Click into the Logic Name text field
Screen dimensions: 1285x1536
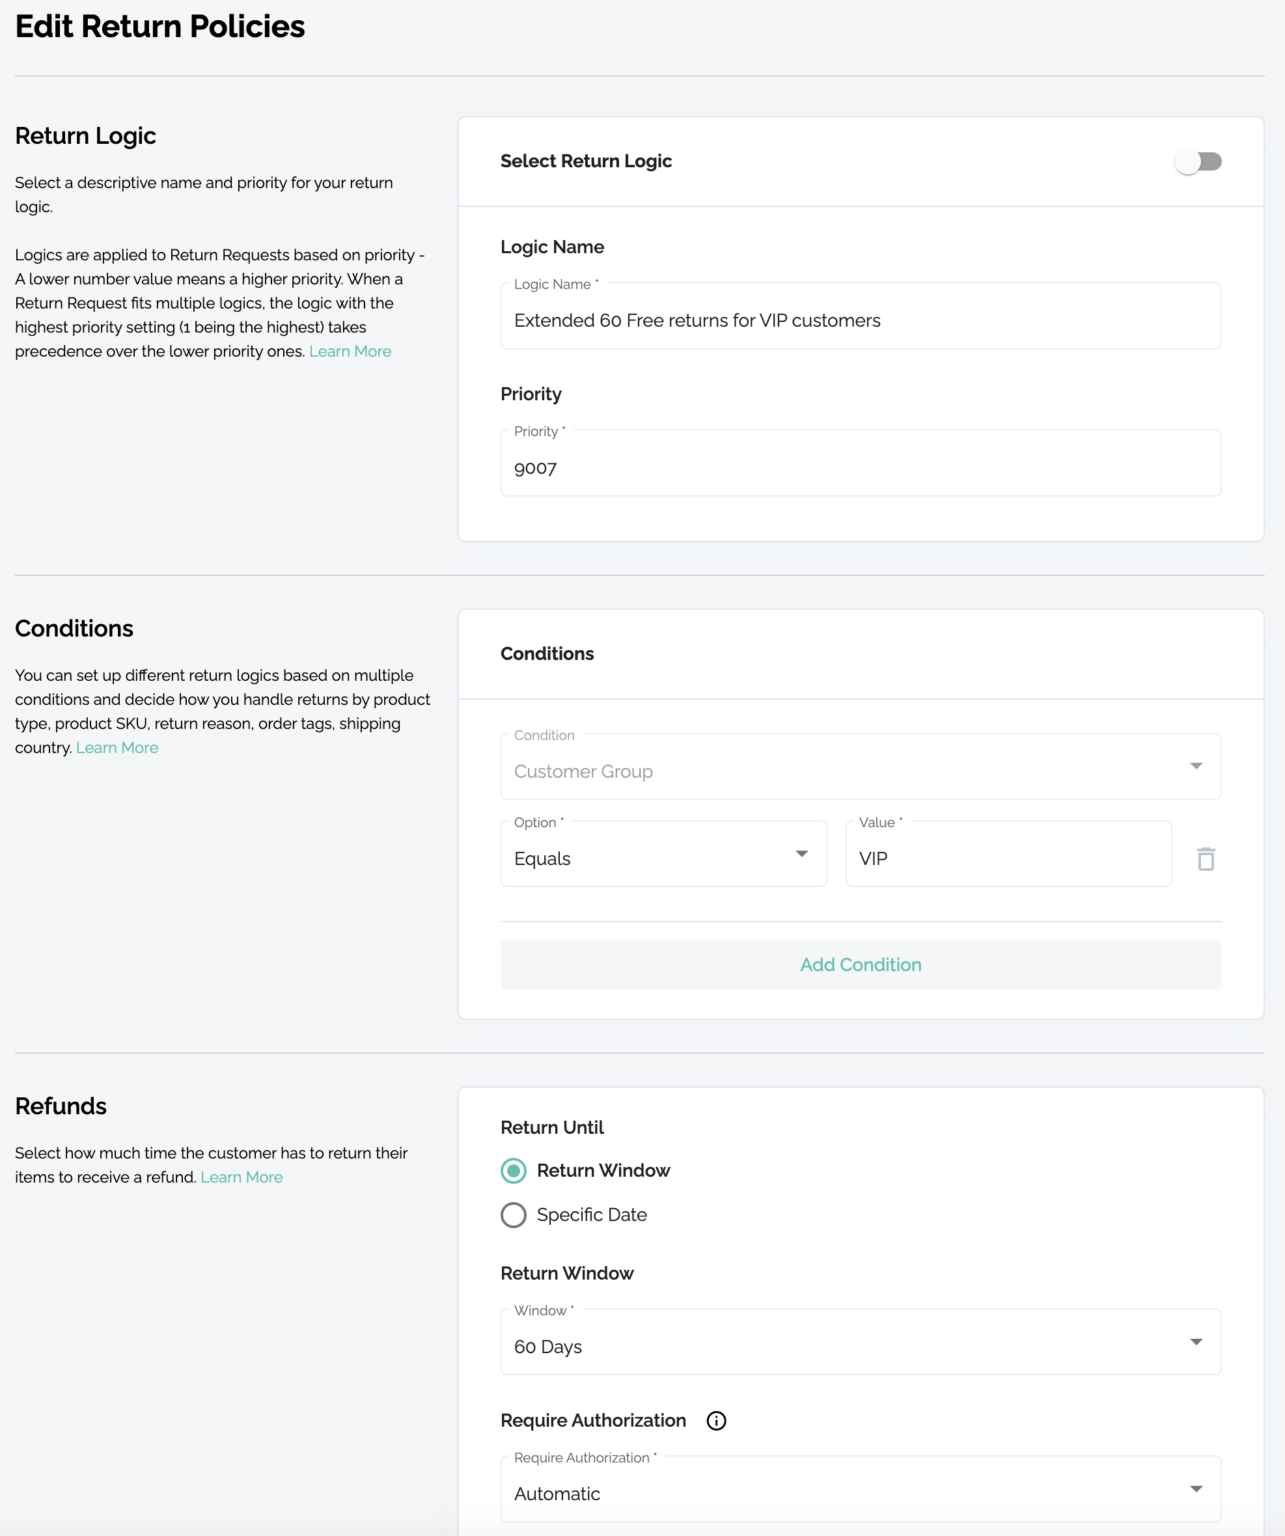click(860, 320)
